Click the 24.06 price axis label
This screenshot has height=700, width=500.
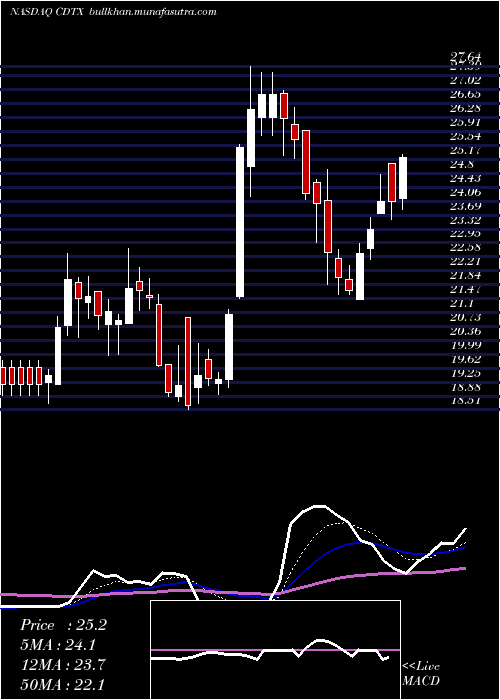click(467, 192)
